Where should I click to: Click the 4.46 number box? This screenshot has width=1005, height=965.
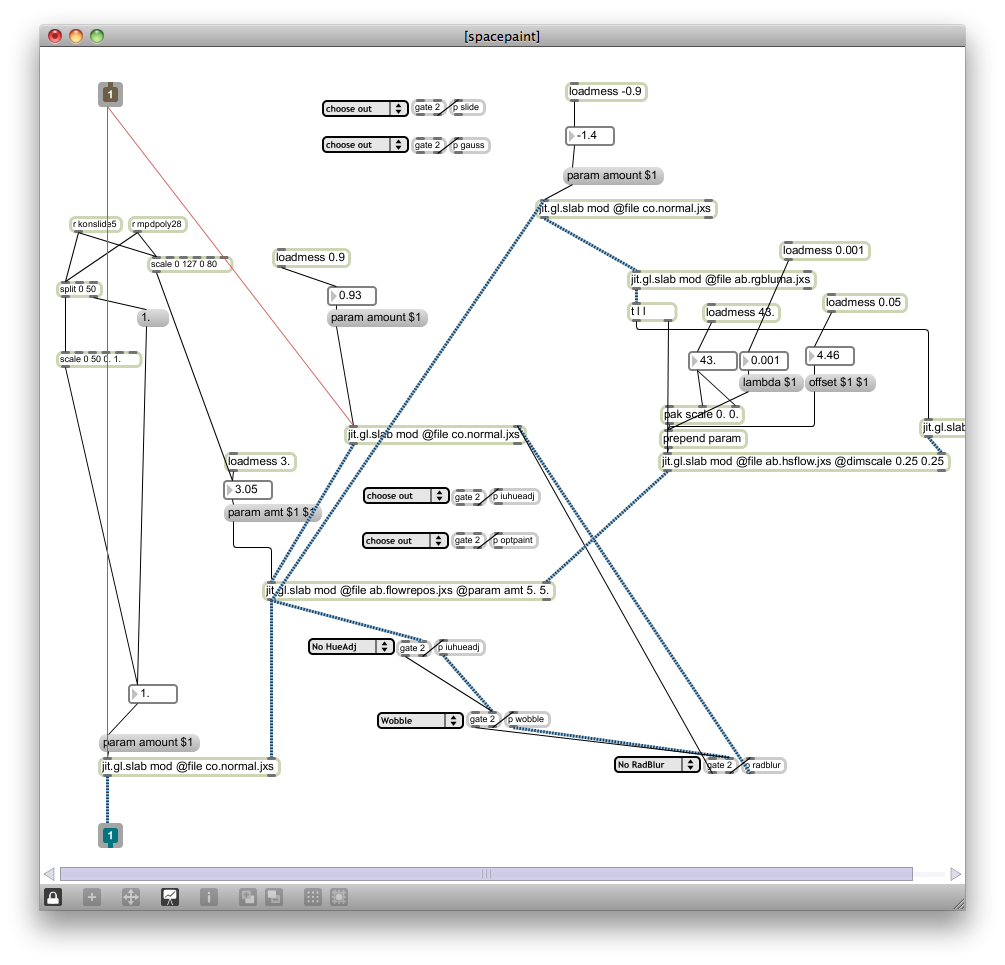[830, 356]
